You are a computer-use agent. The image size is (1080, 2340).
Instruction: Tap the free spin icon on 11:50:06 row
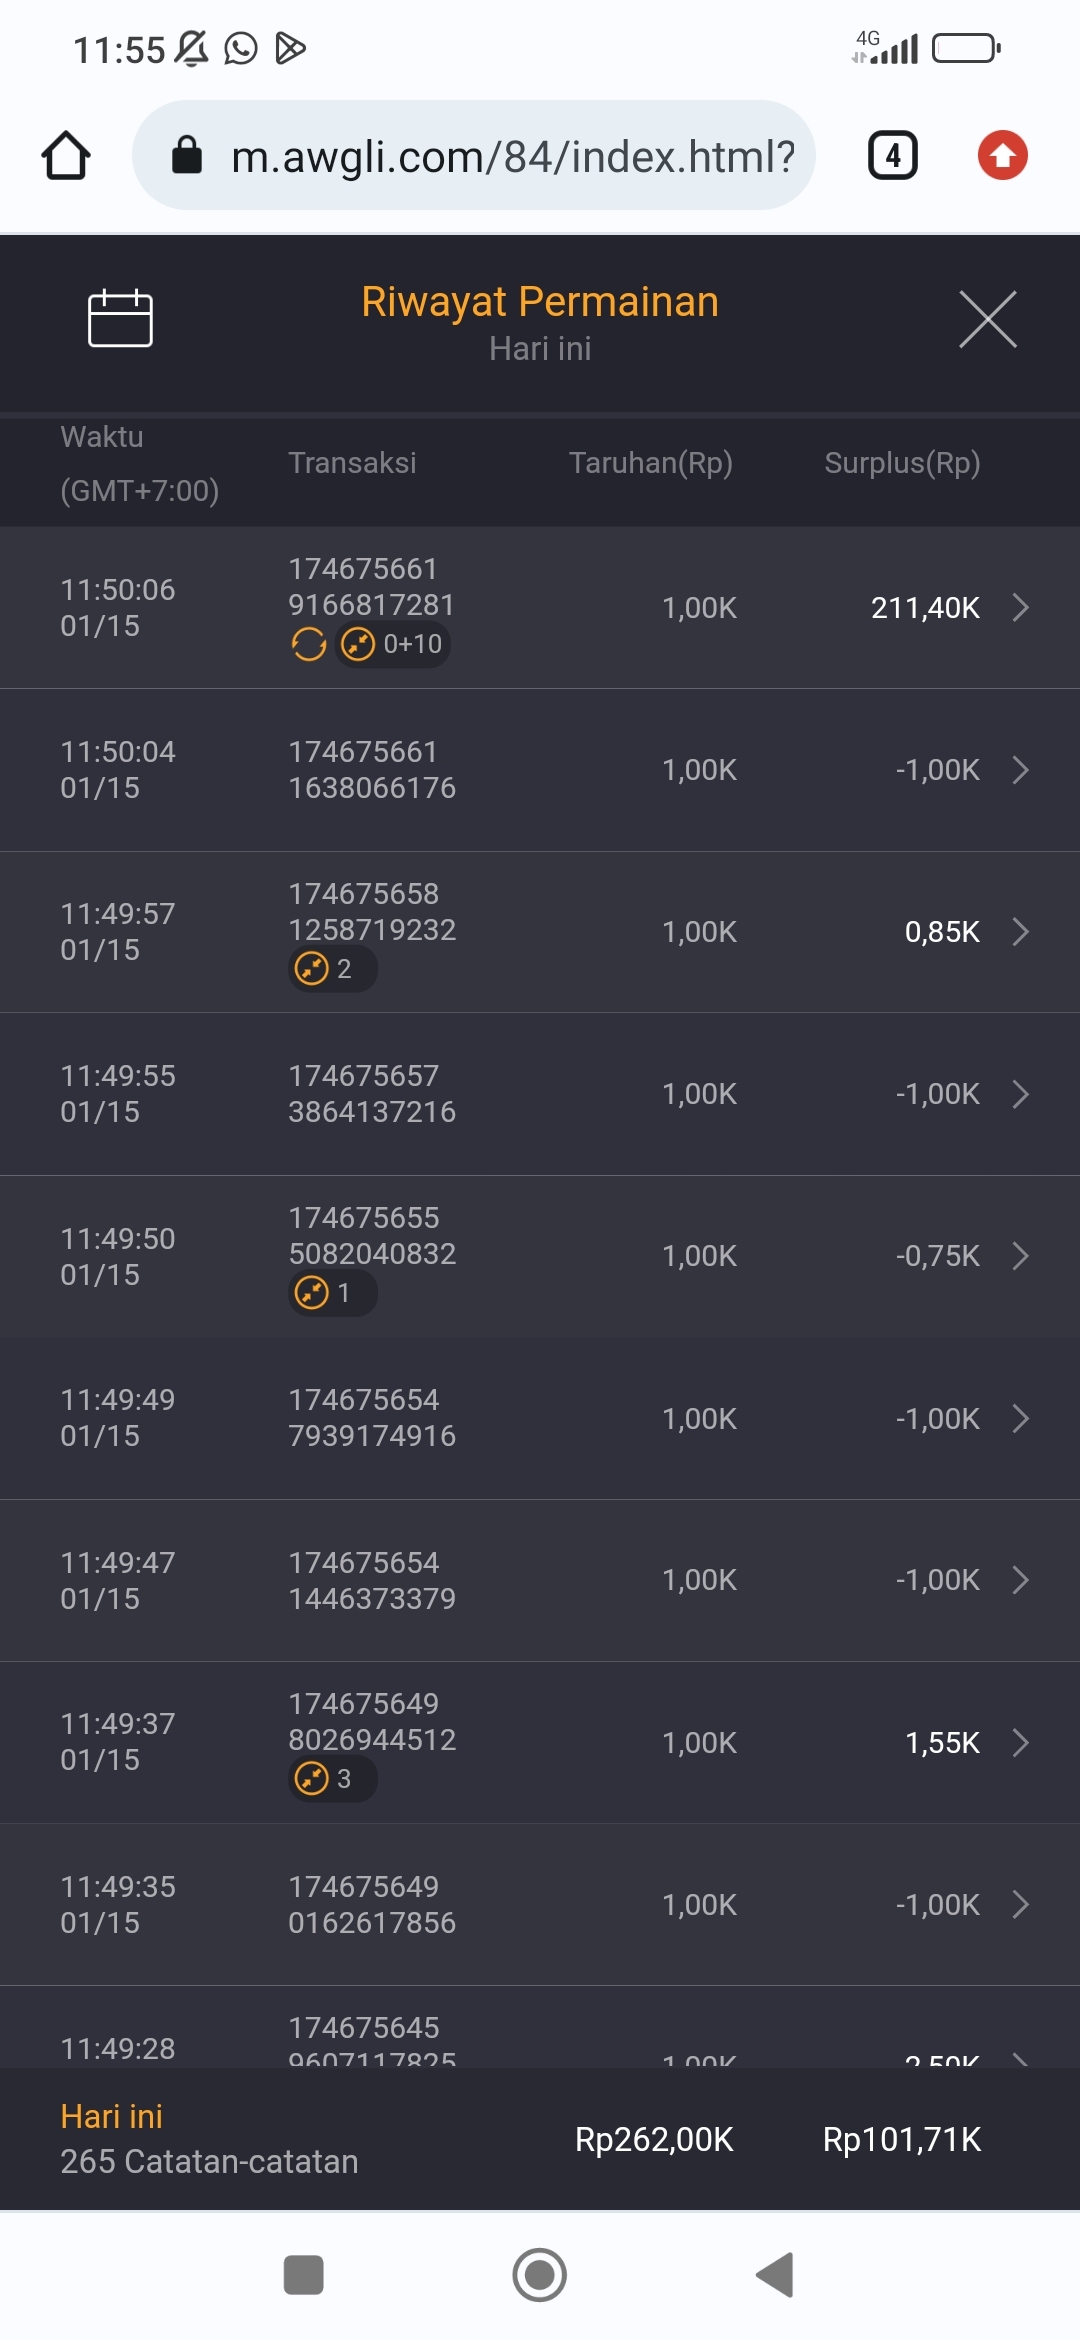[x=309, y=644]
